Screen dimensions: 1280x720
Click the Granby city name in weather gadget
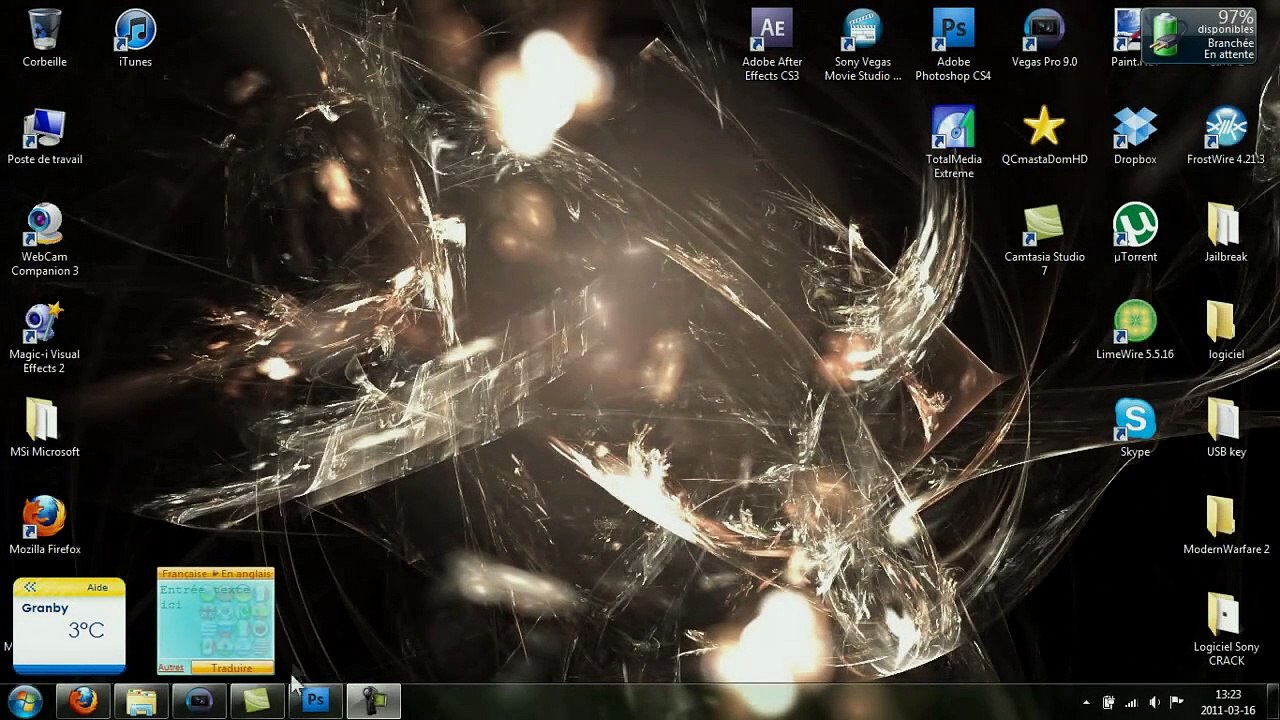(45, 608)
